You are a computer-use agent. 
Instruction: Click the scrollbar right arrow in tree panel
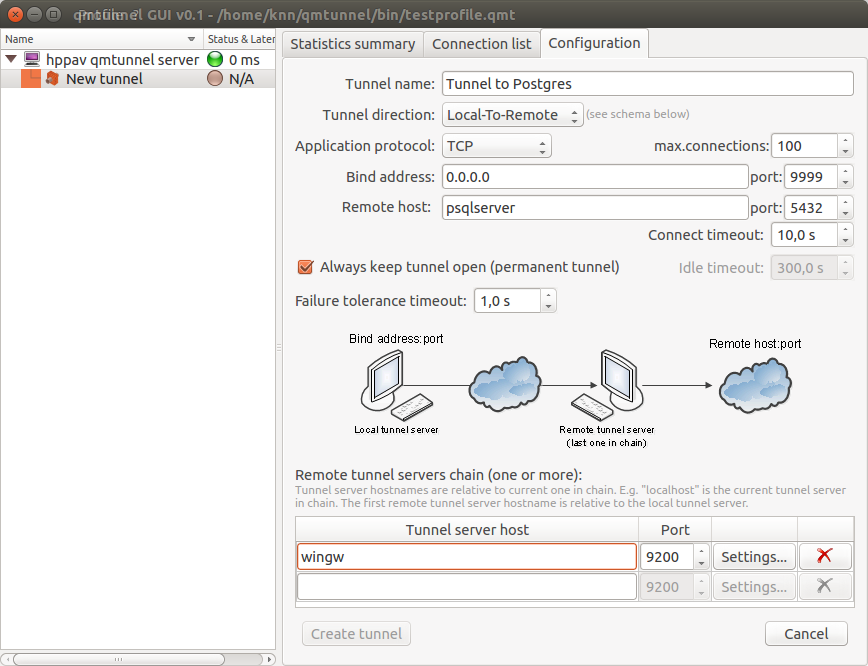click(270, 659)
